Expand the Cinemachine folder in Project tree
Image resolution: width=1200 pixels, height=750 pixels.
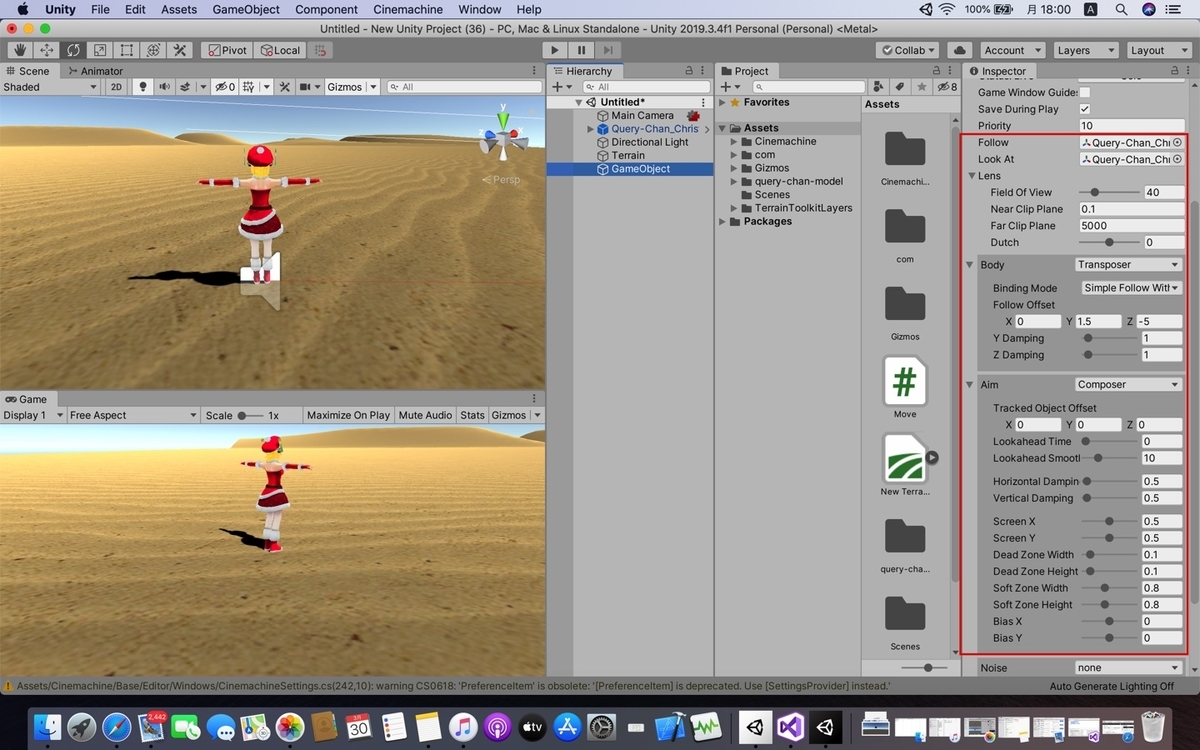tap(734, 142)
